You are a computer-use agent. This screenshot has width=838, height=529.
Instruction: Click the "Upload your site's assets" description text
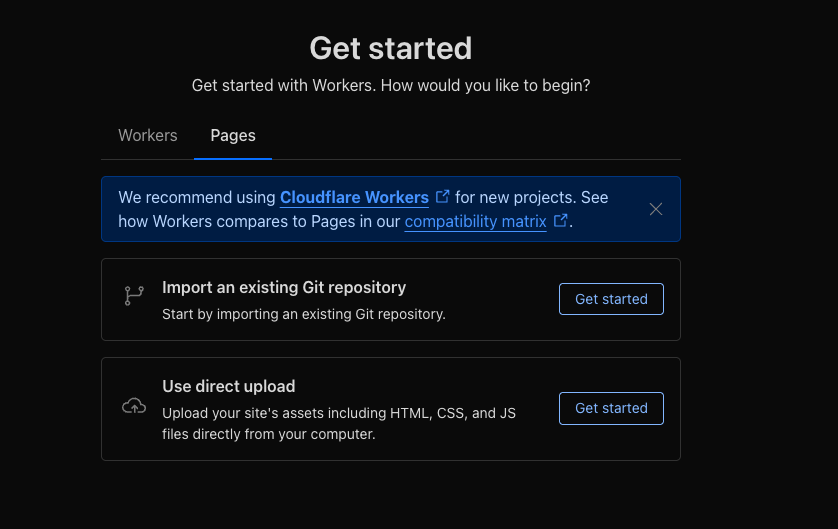click(x=338, y=412)
